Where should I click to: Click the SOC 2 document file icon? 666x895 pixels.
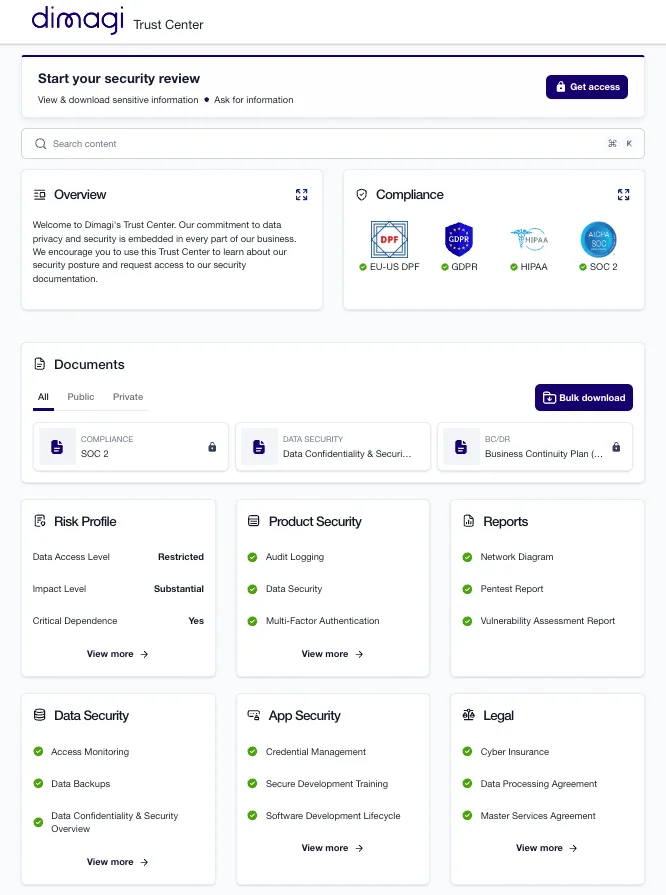57,447
